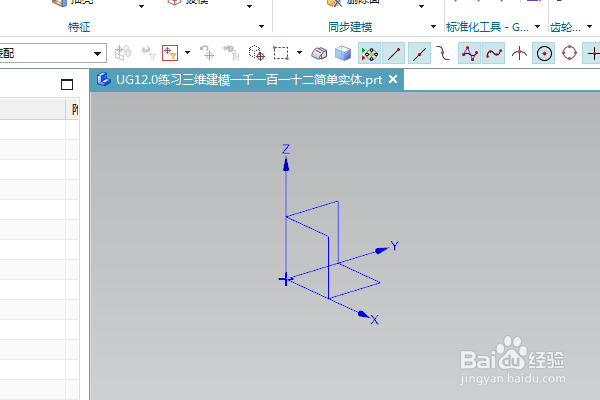
Task: Click the control point snap icon
Action: coord(443,53)
